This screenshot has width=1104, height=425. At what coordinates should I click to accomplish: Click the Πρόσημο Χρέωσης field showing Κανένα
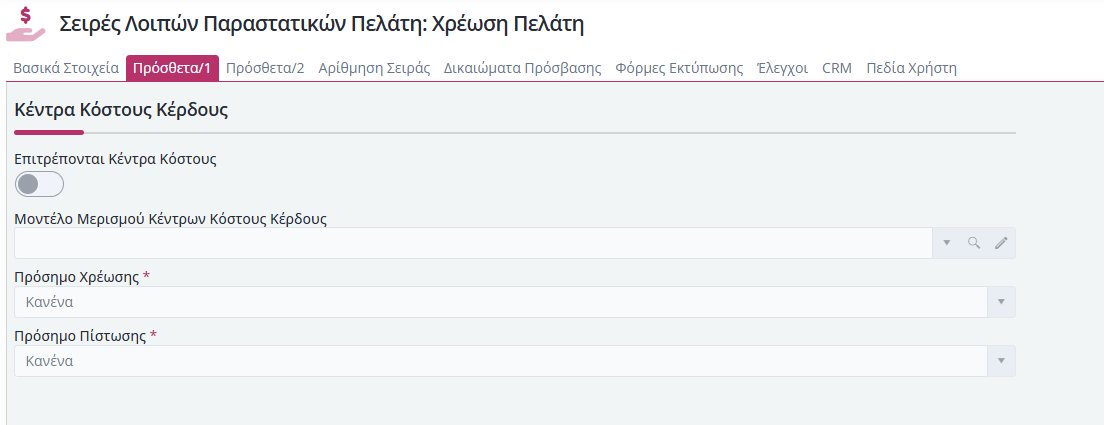point(501,302)
